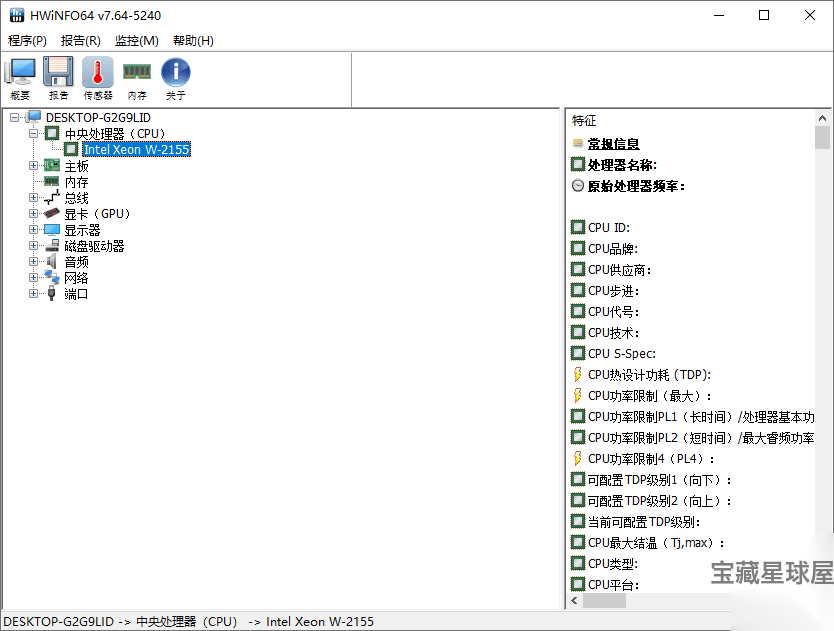Screen dimensions: 834x631
Task: Click the plug icon beside 端口
Action: [x=52, y=294]
